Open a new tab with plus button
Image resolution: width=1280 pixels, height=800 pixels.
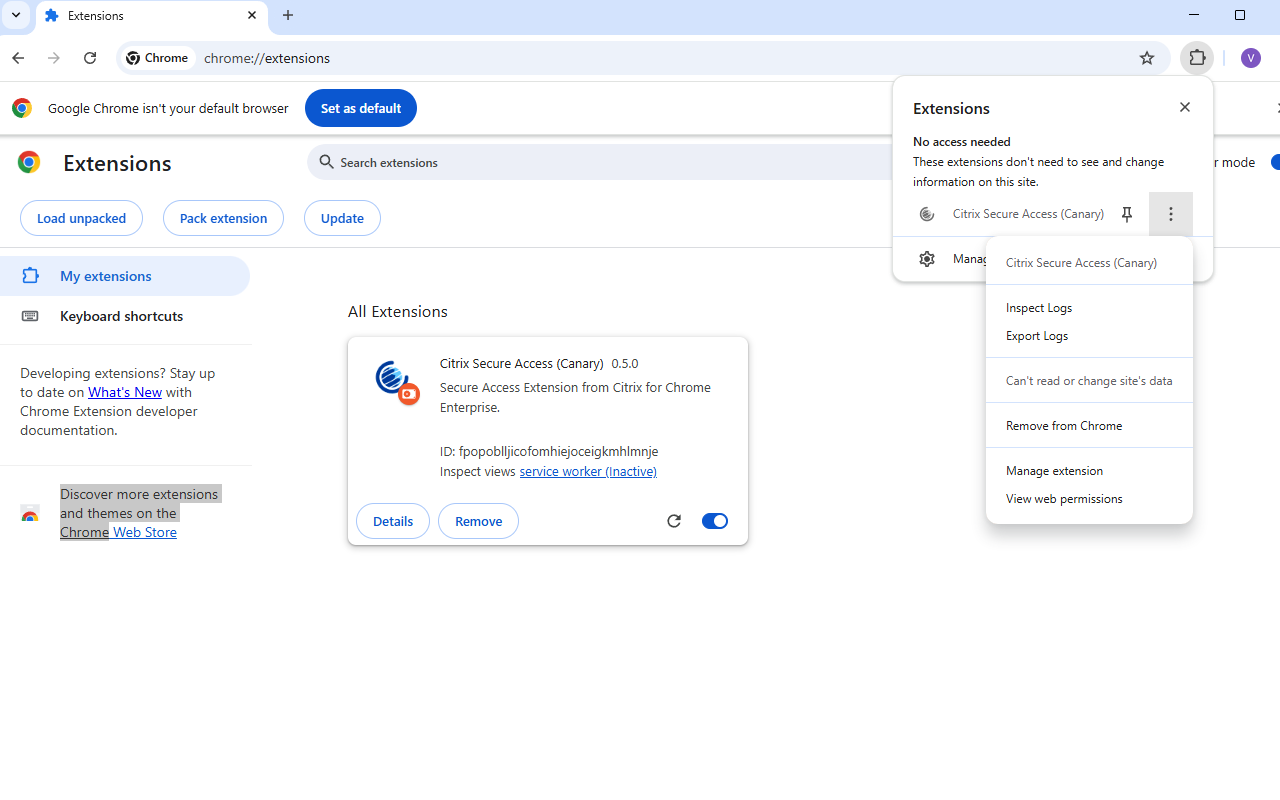point(288,15)
